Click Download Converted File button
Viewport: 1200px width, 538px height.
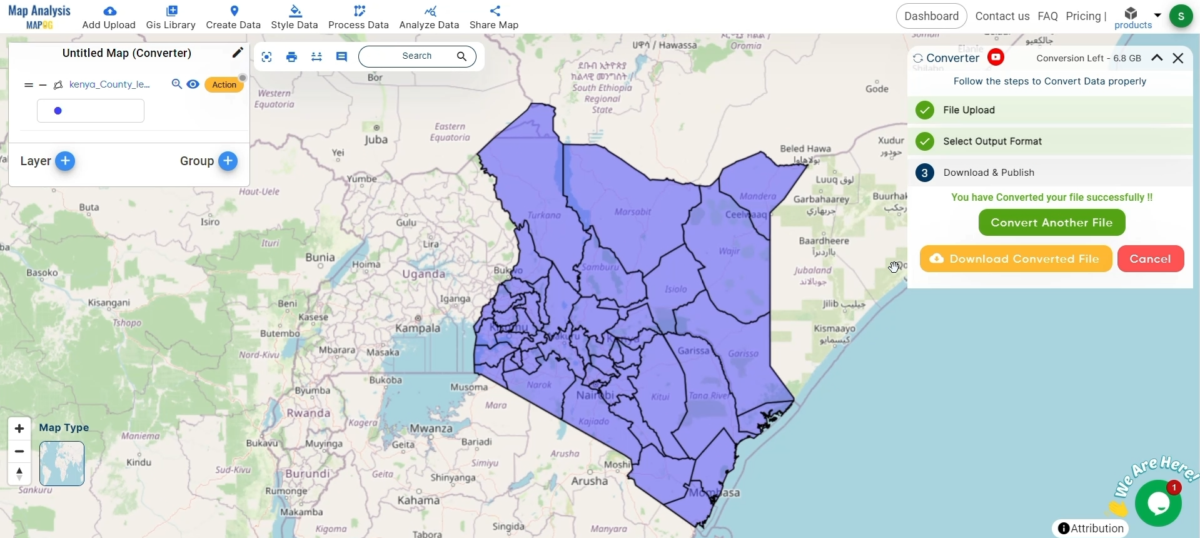[1015, 259]
